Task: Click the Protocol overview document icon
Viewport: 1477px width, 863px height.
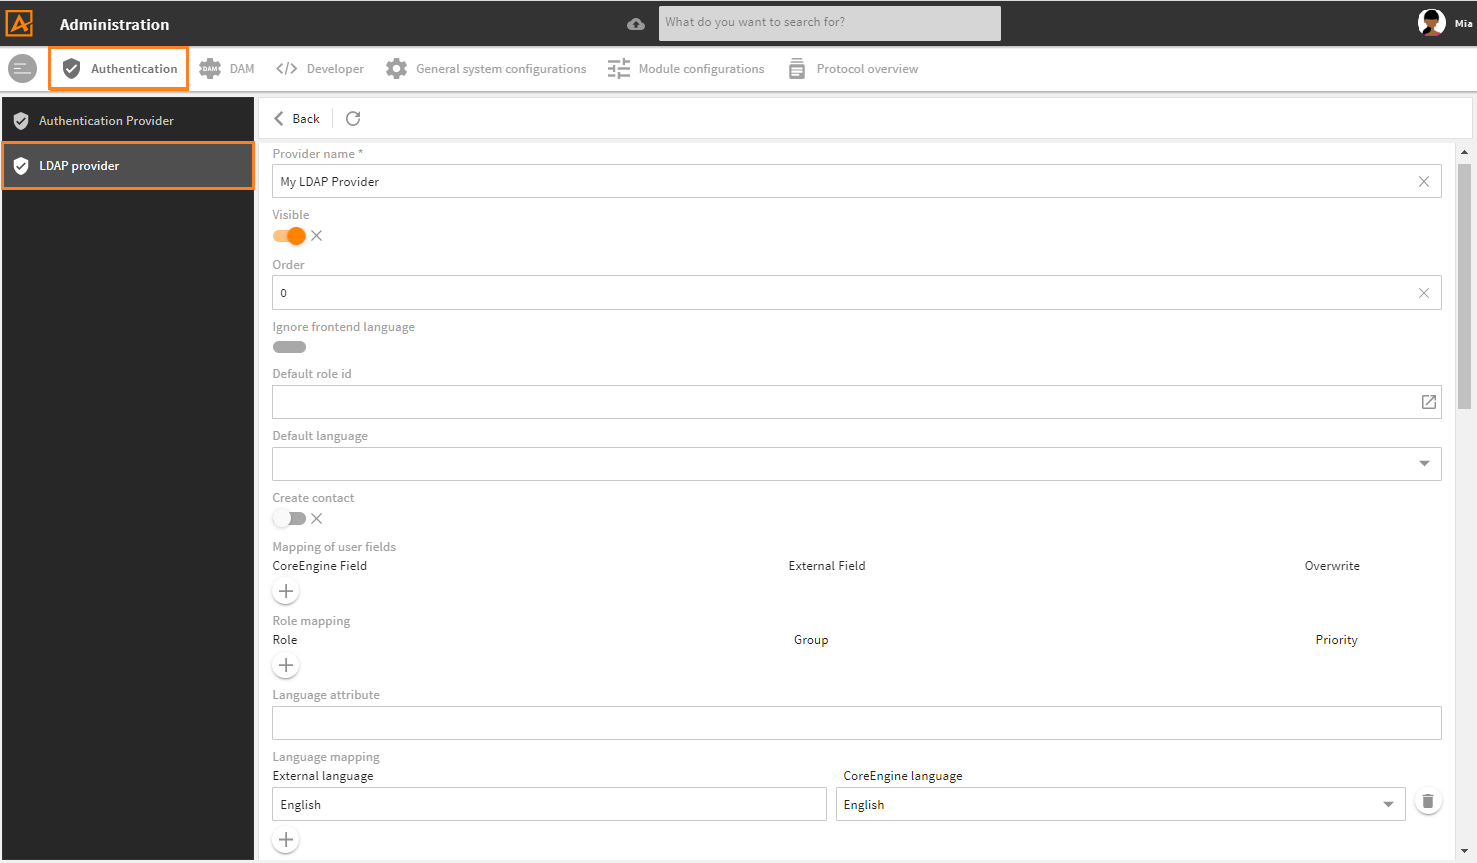Action: 797,69
